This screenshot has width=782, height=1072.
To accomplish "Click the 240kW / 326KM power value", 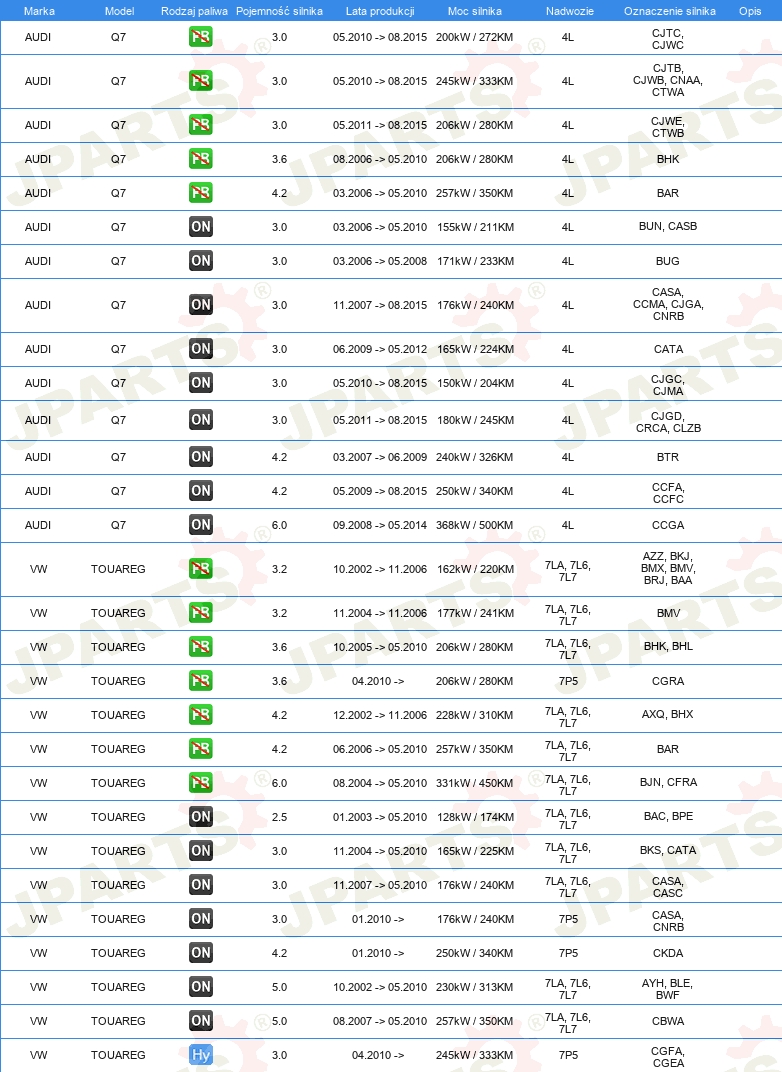I will point(474,457).
